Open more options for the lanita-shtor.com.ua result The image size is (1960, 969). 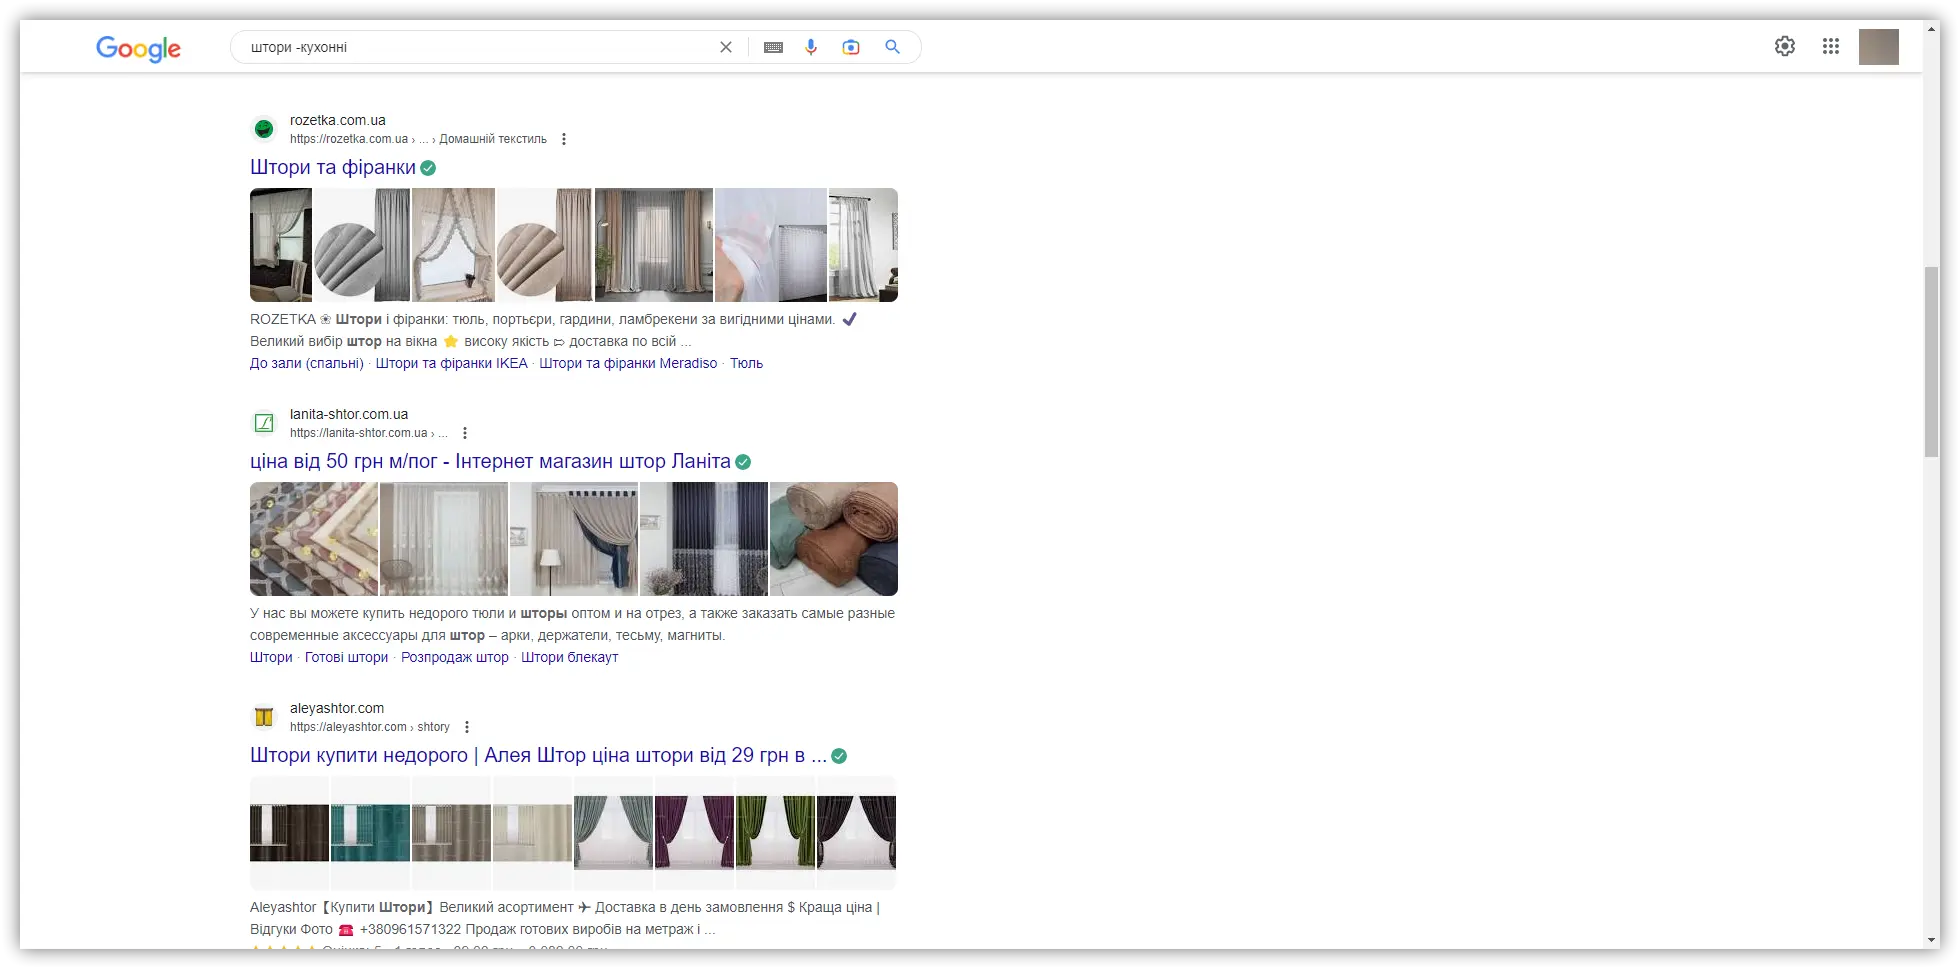(x=465, y=433)
